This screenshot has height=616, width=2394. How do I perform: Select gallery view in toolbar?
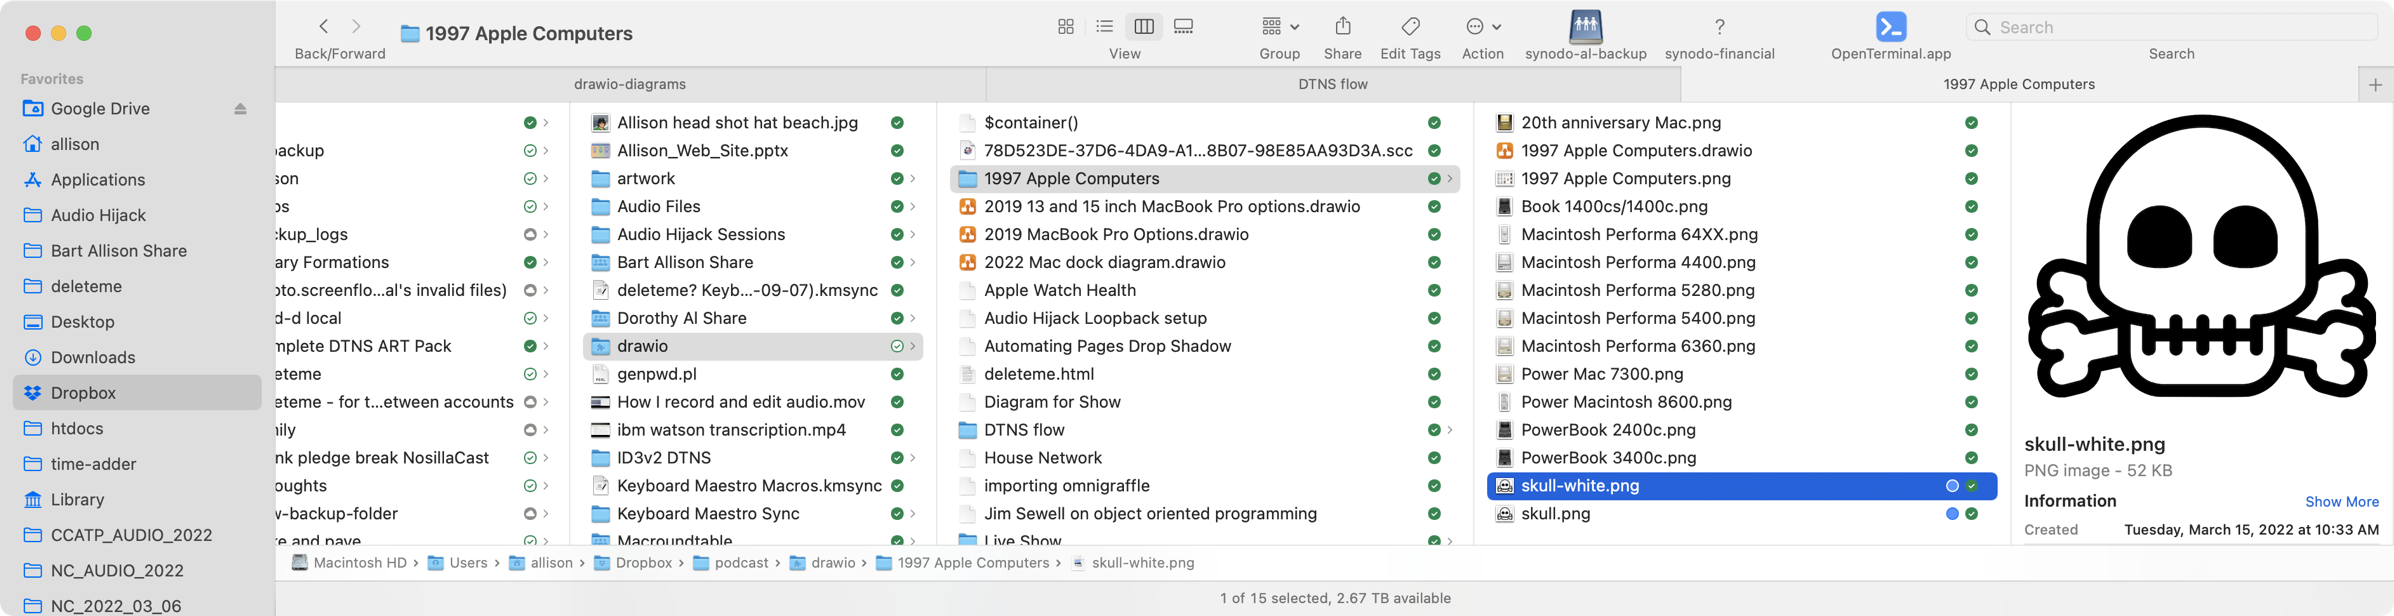pyautogui.click(x=1183, y=27)
